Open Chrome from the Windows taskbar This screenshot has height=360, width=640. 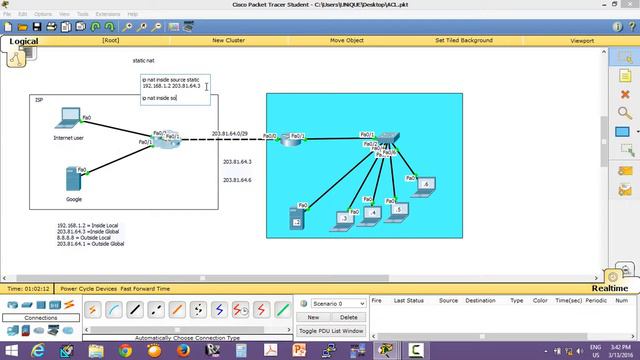point(125,351)
